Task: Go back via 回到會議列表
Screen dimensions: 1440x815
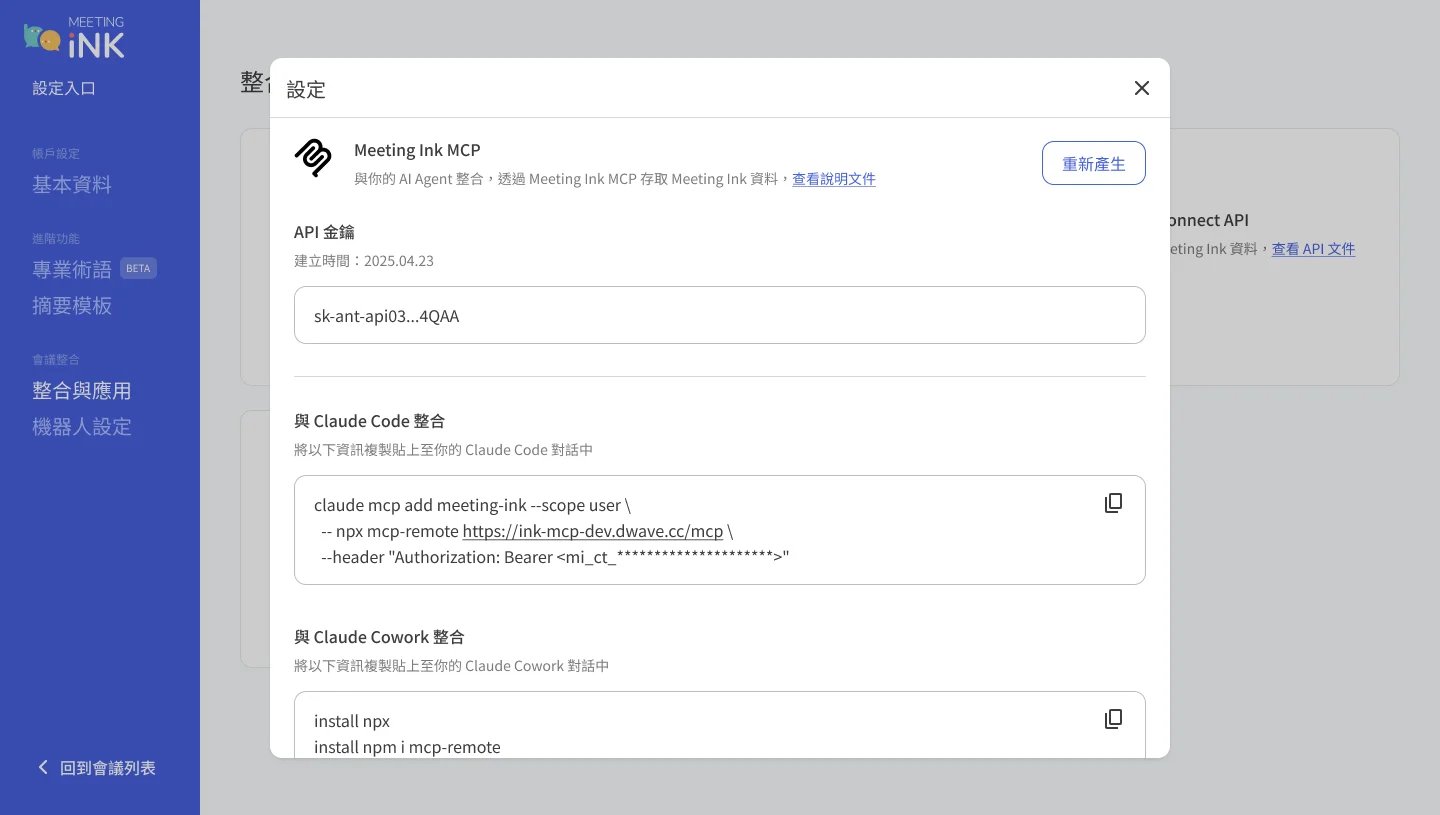Action: tap(108, 768)
